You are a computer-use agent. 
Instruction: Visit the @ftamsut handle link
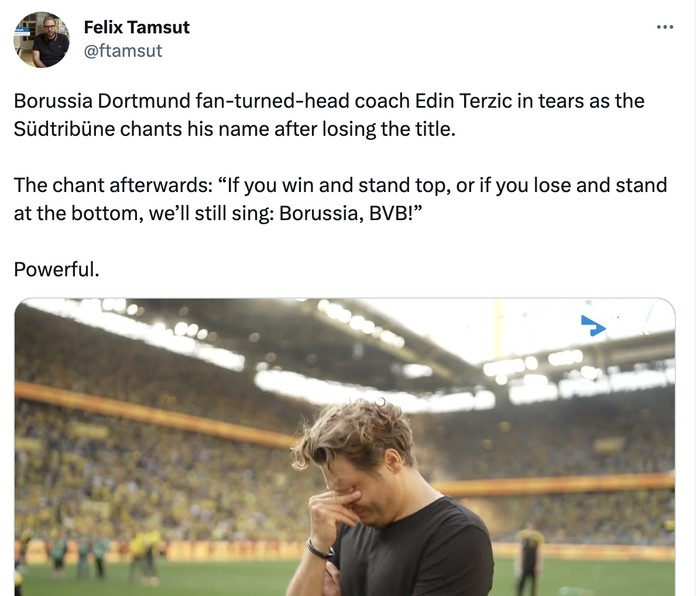[123, 50]
